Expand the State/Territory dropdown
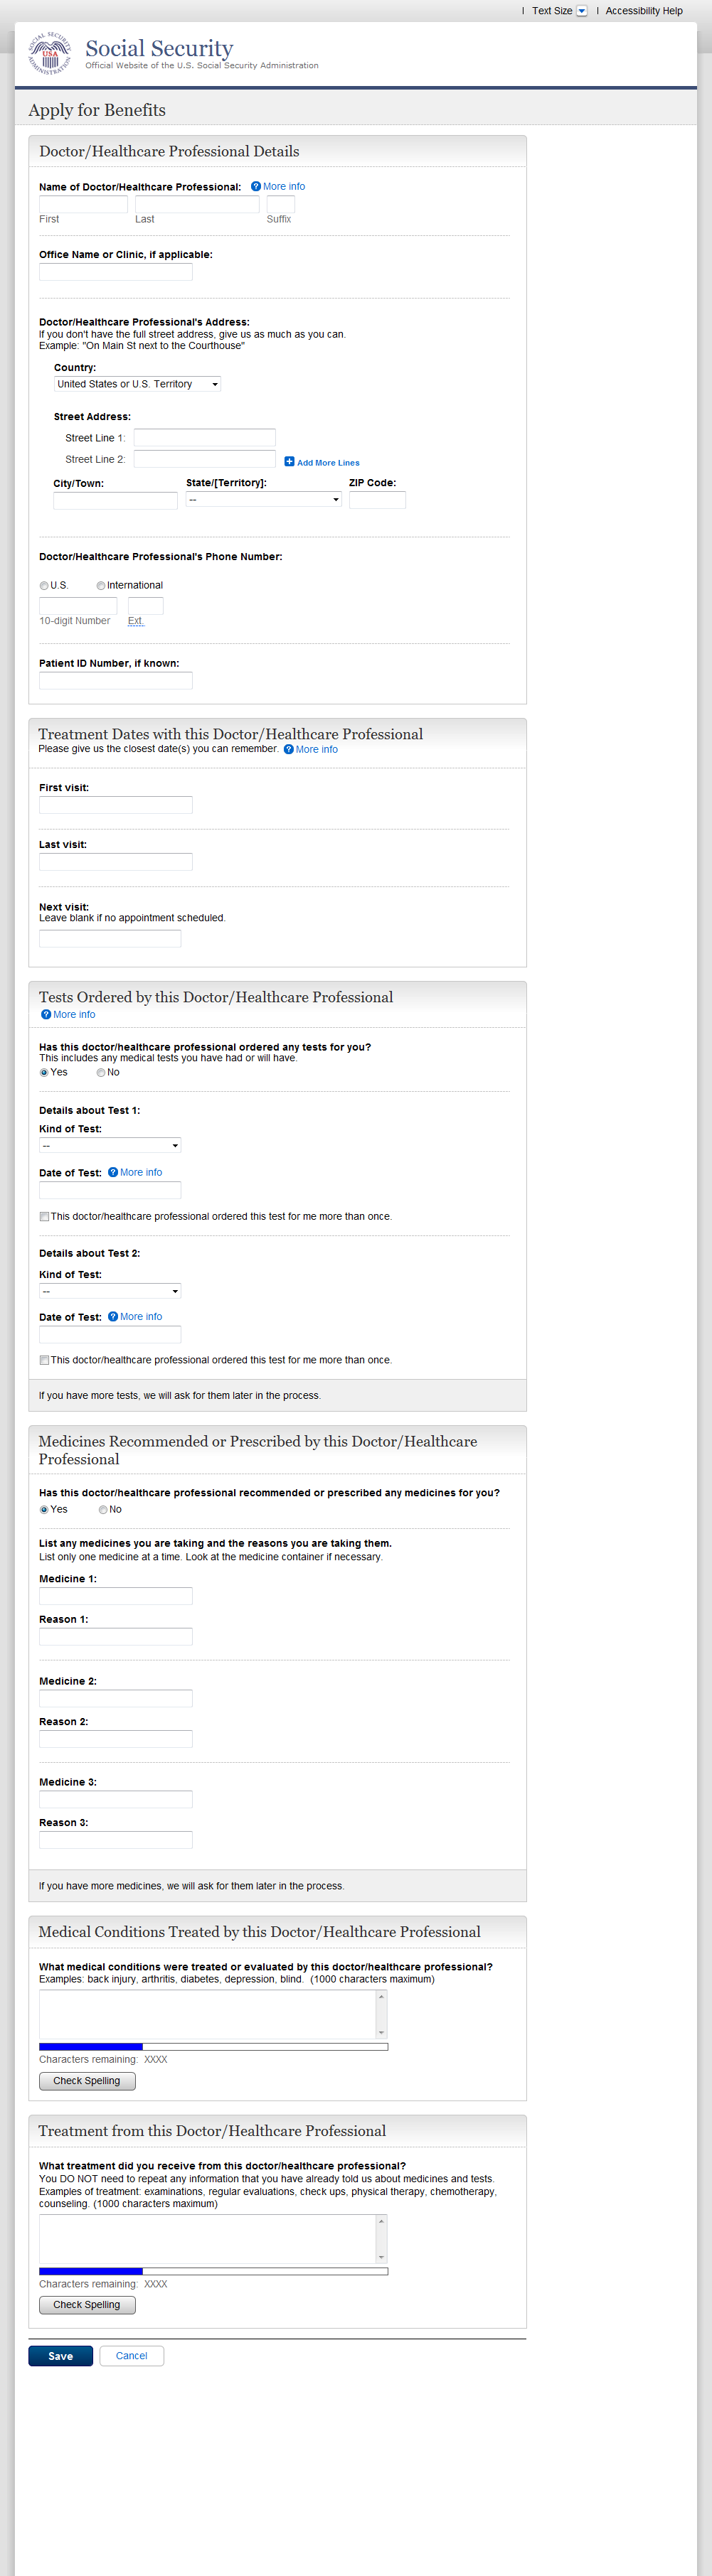This screenshot has width=712, height=2576. point(263,499)
